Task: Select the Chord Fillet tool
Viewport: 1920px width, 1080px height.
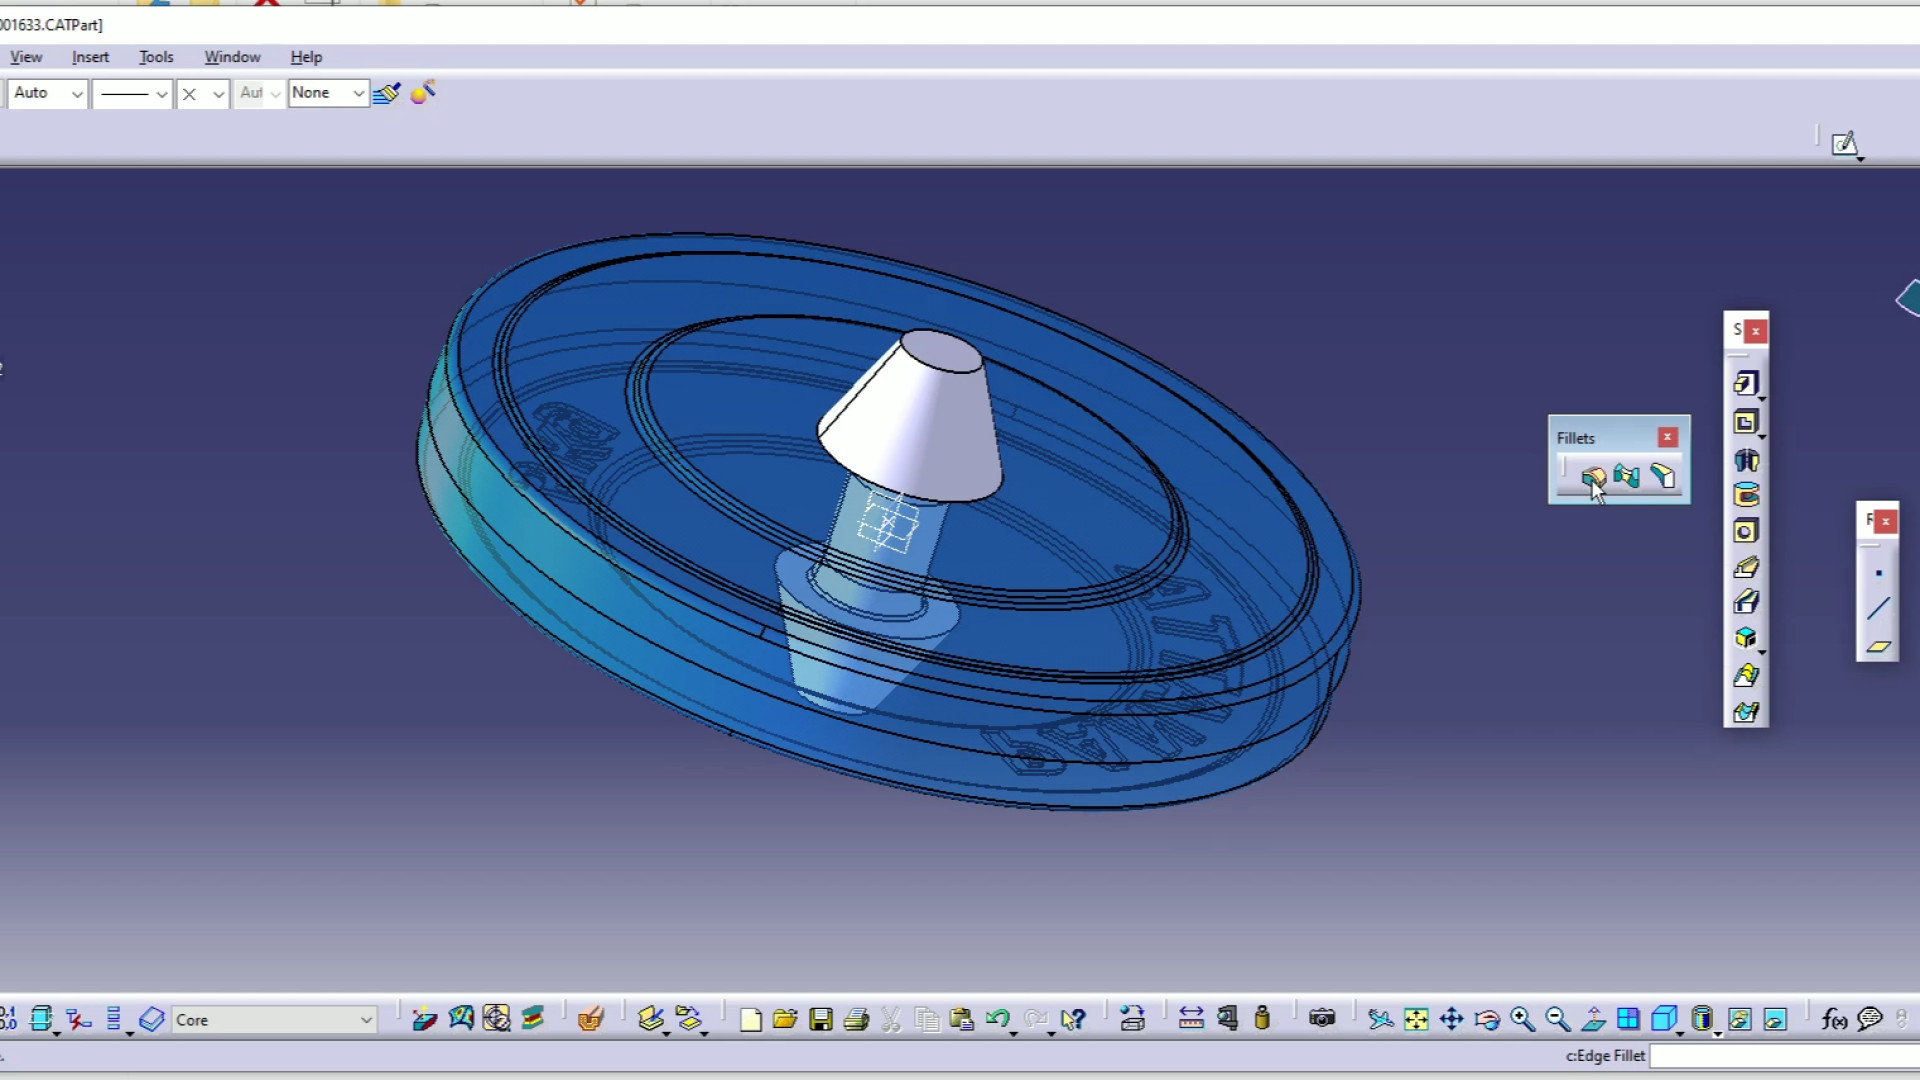Action: coord(1662,477)
